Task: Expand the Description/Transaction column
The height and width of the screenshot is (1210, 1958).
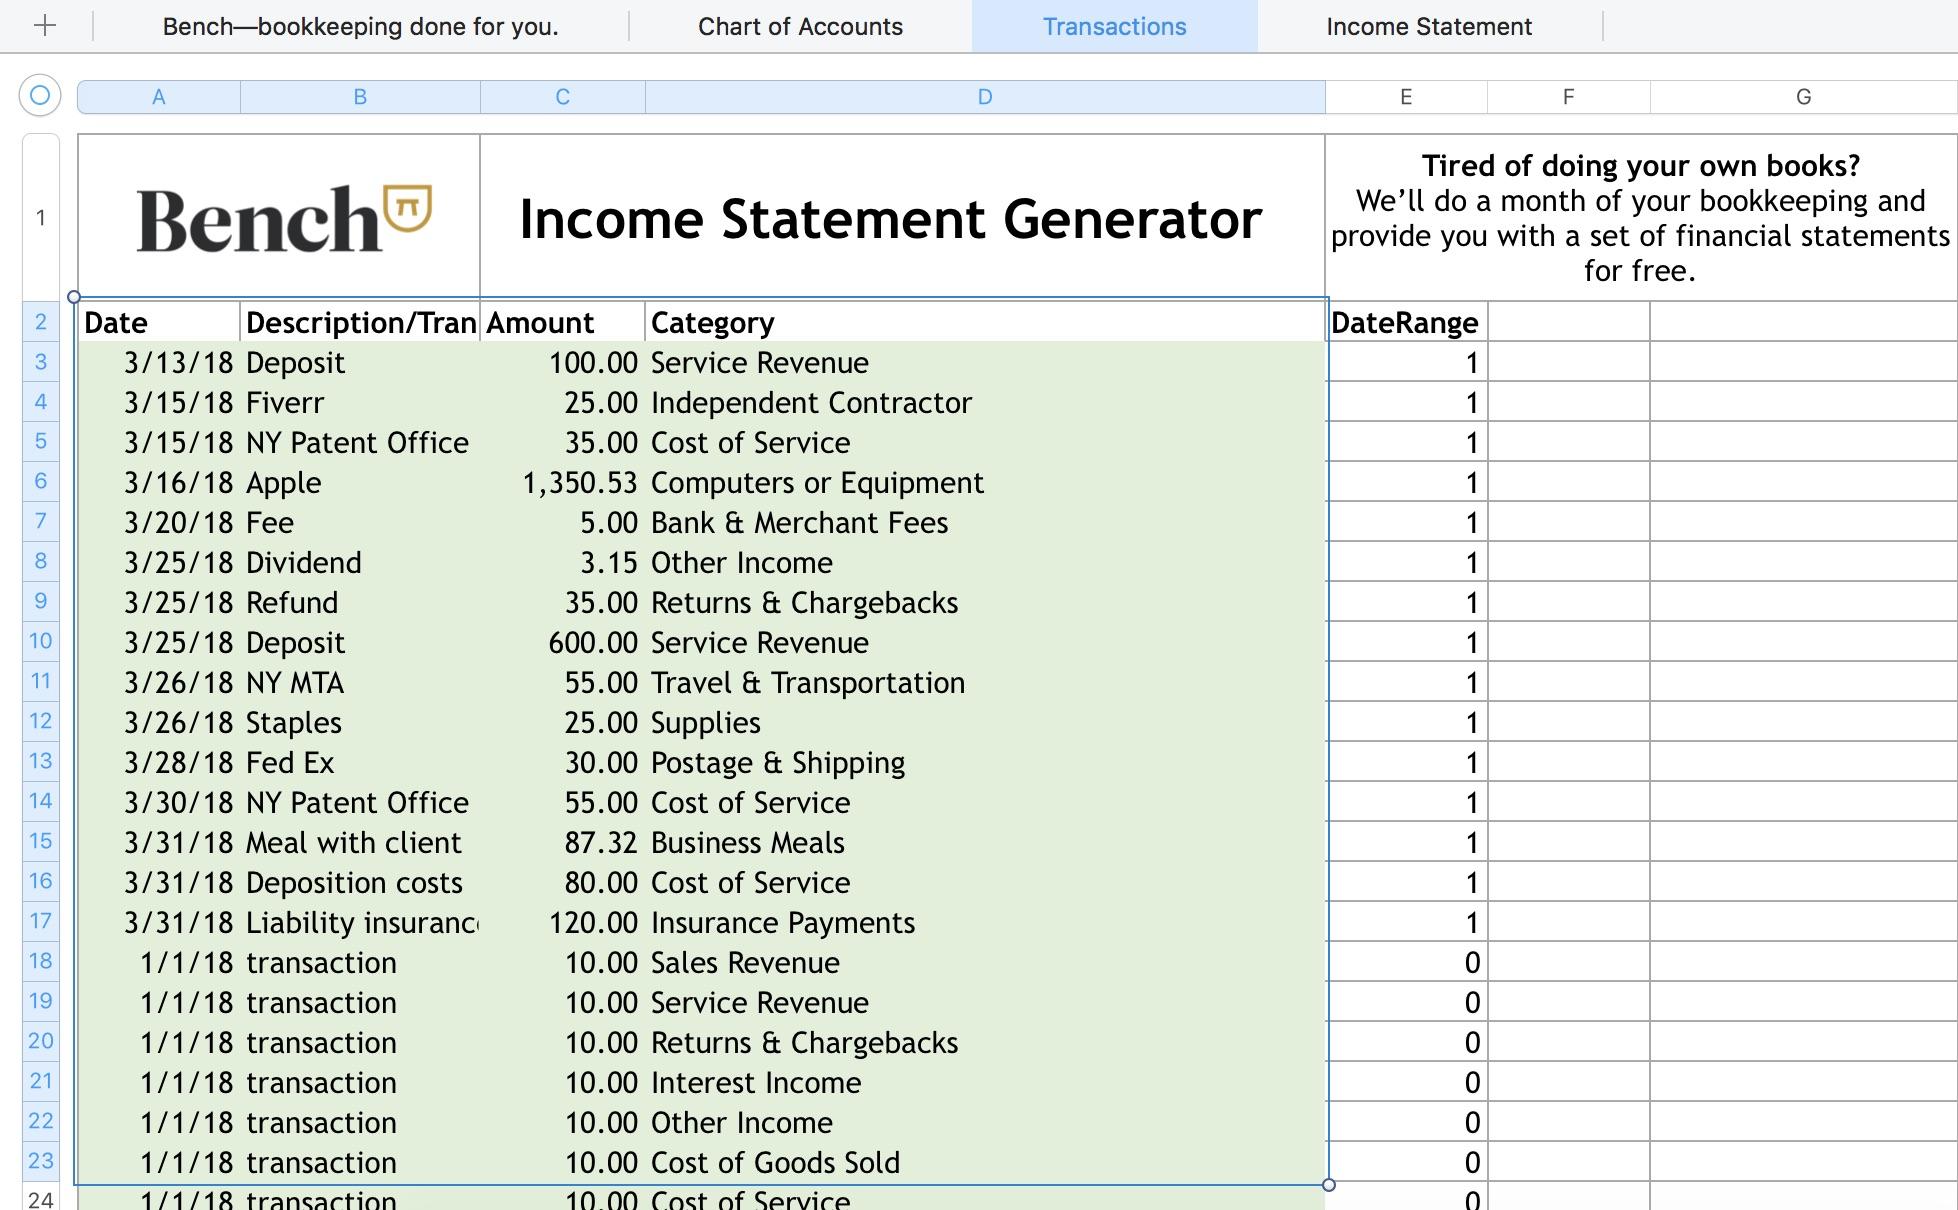Action: [x=480, y=95]
